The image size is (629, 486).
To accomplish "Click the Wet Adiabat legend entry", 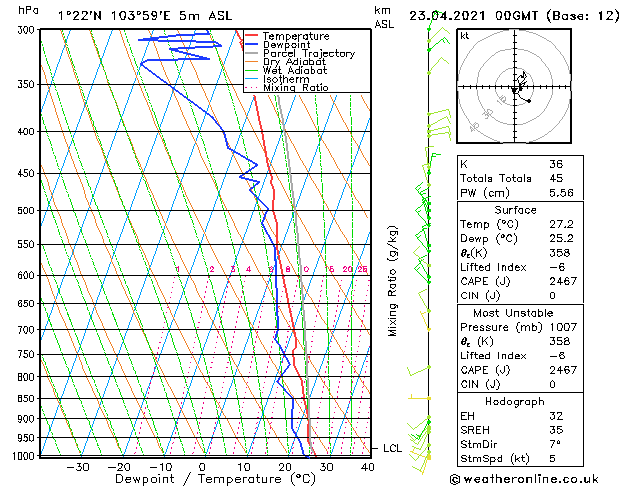I will (295, 70).
